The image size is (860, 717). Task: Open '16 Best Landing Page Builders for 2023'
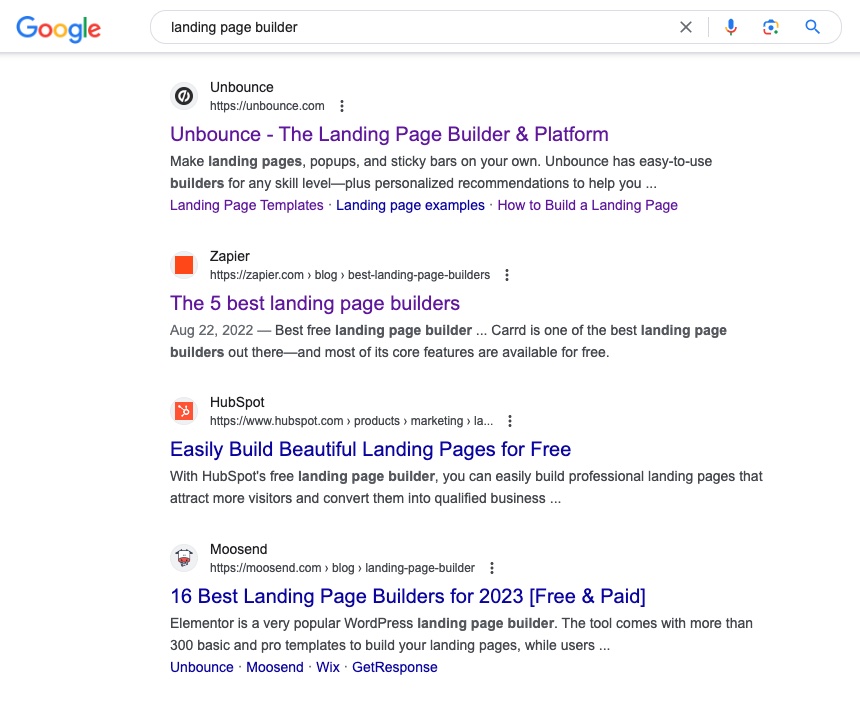[408, 596]
